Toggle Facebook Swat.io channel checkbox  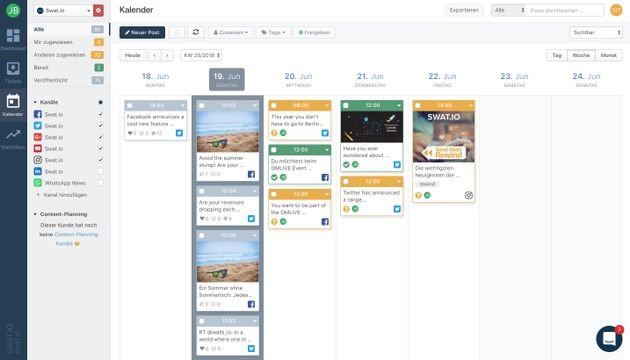[x=100, y=114]
